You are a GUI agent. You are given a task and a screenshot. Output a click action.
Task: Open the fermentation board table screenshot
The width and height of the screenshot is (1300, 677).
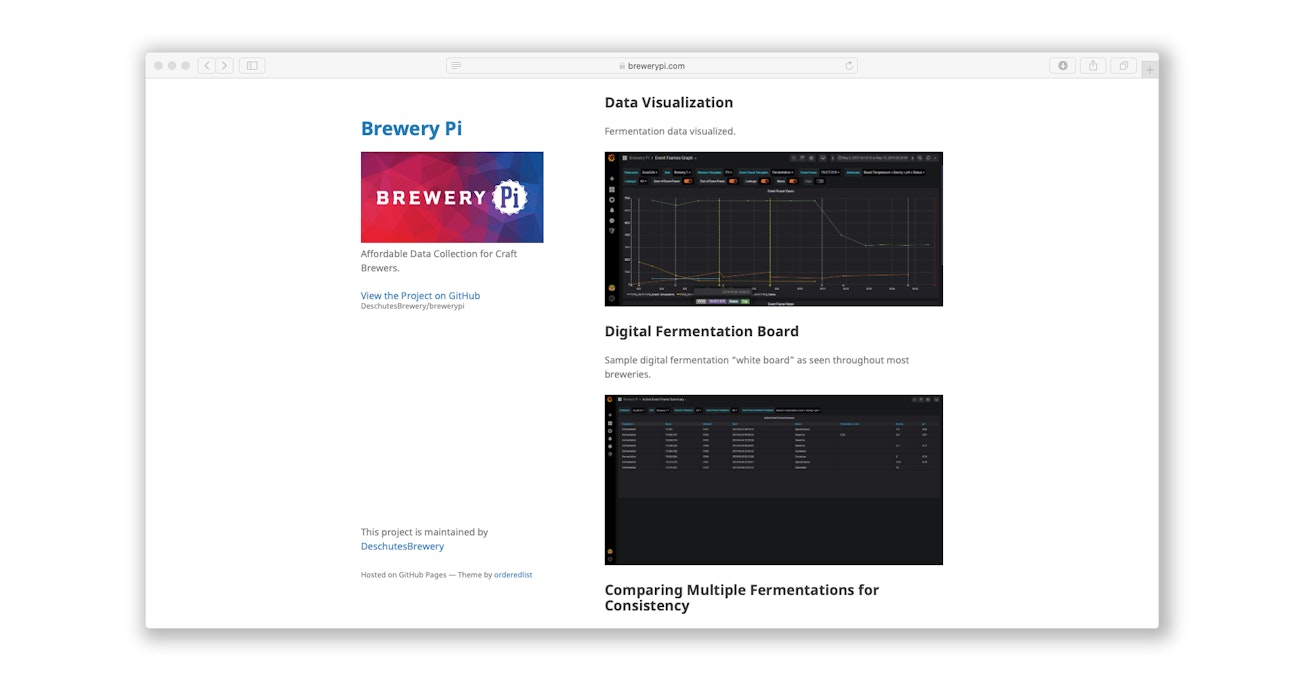(773, 480)
